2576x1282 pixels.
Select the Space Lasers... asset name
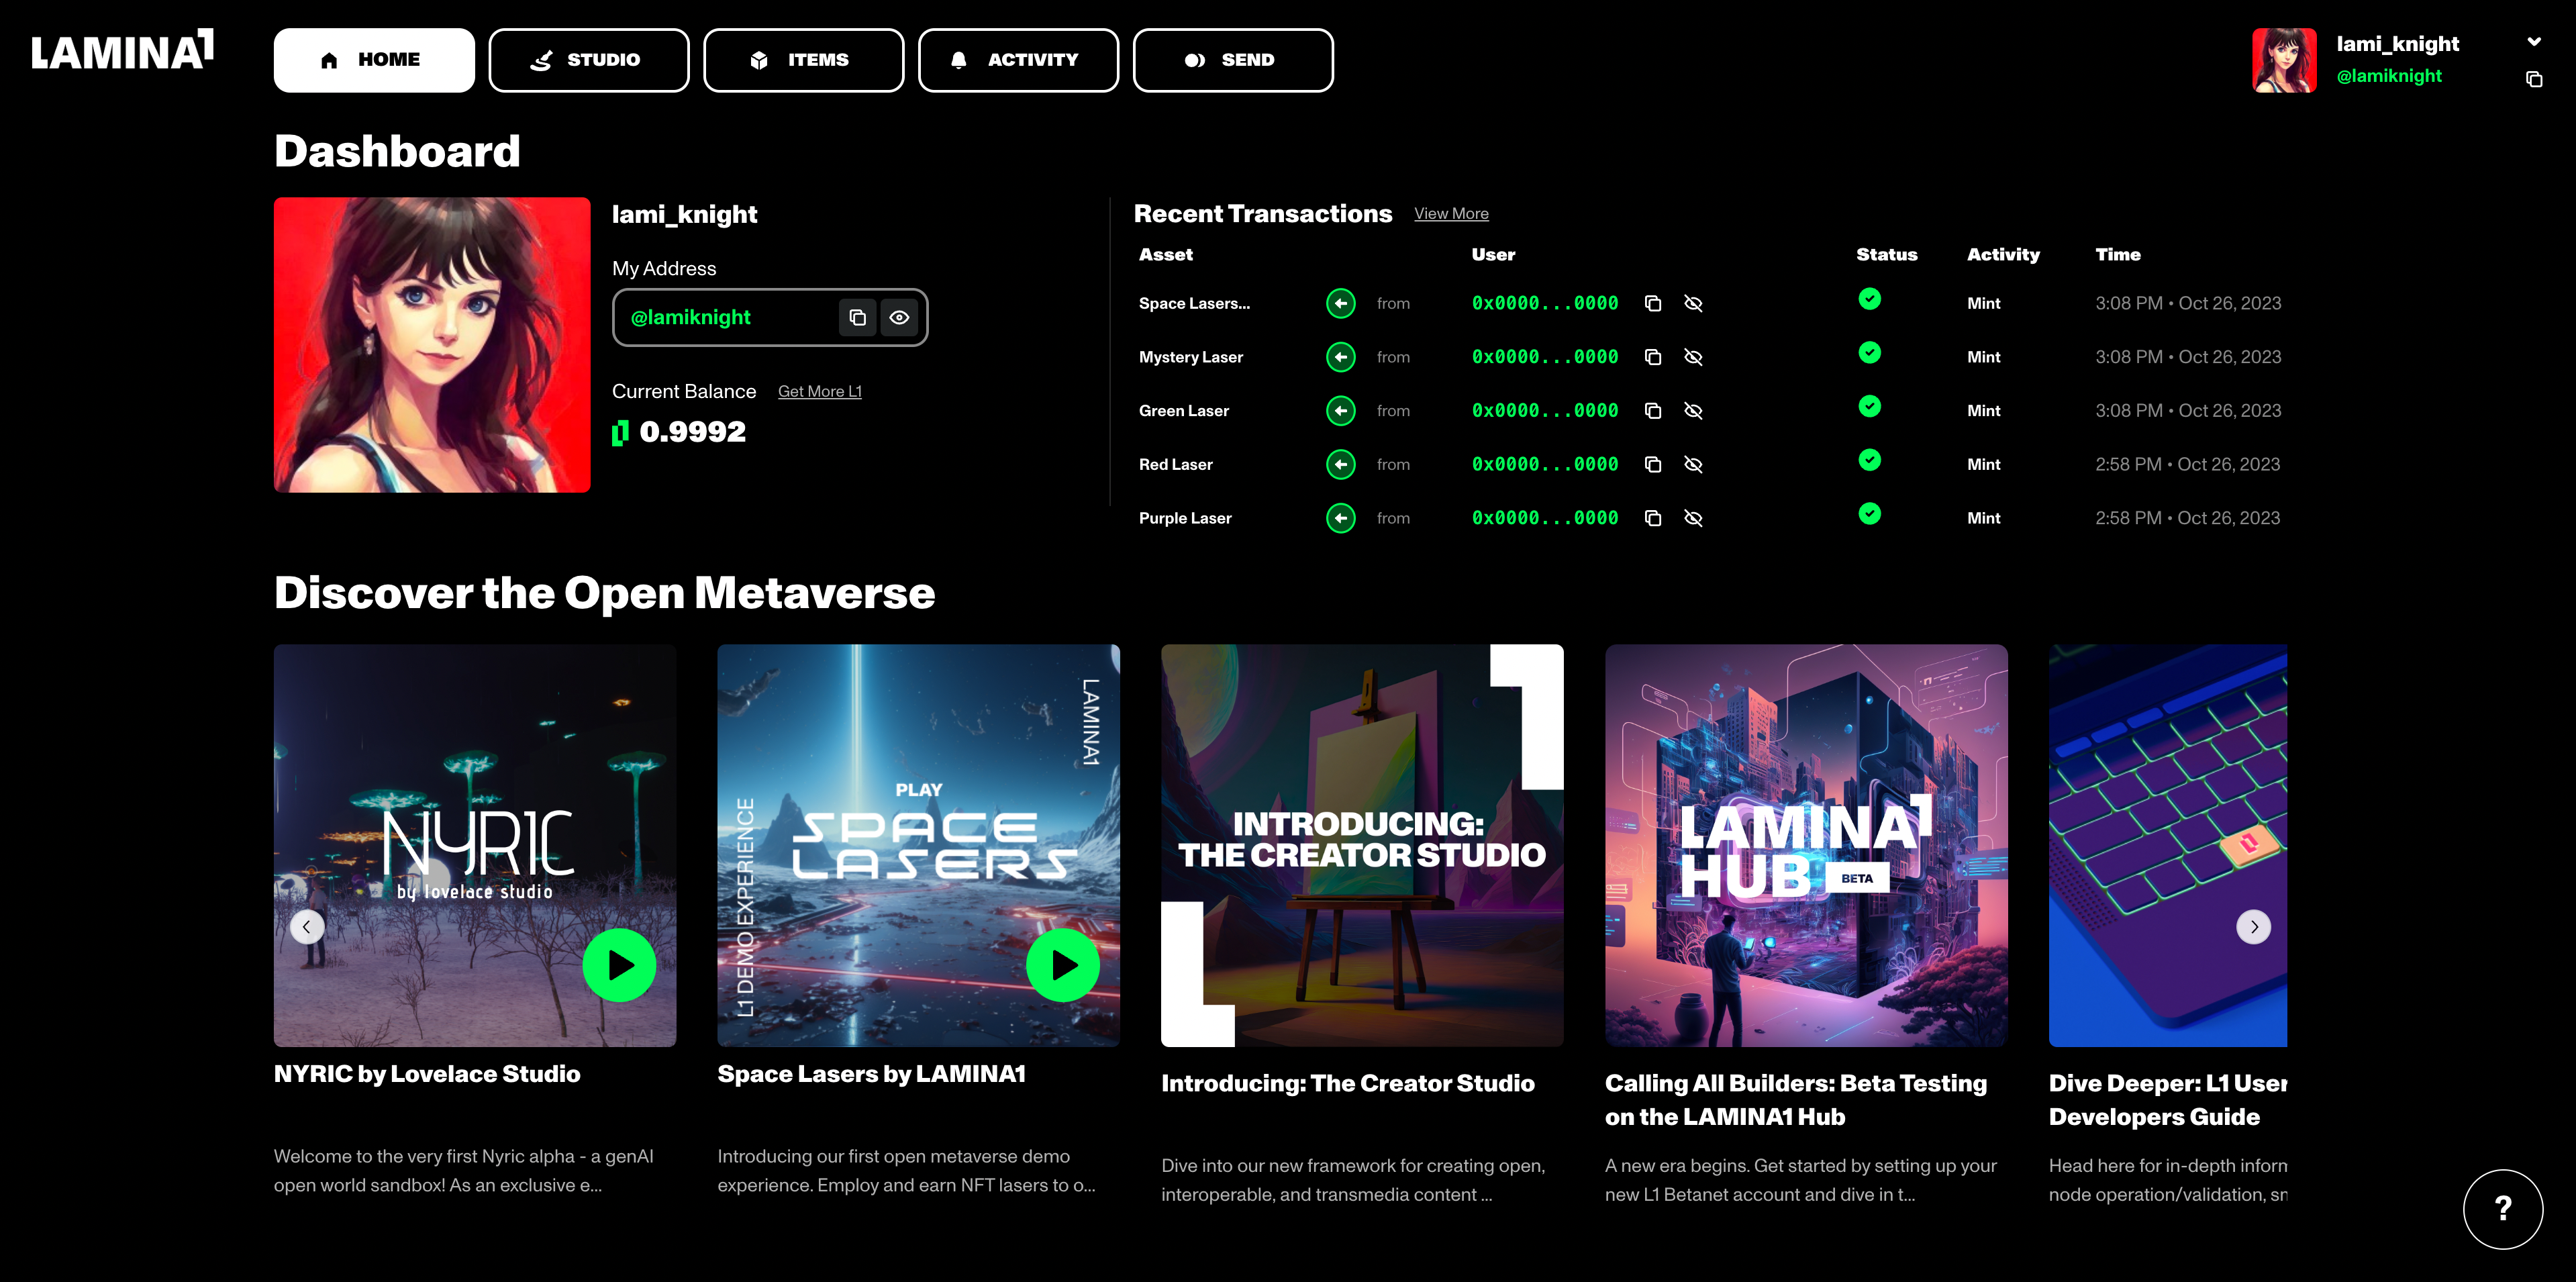click(x=1194, y=303)
